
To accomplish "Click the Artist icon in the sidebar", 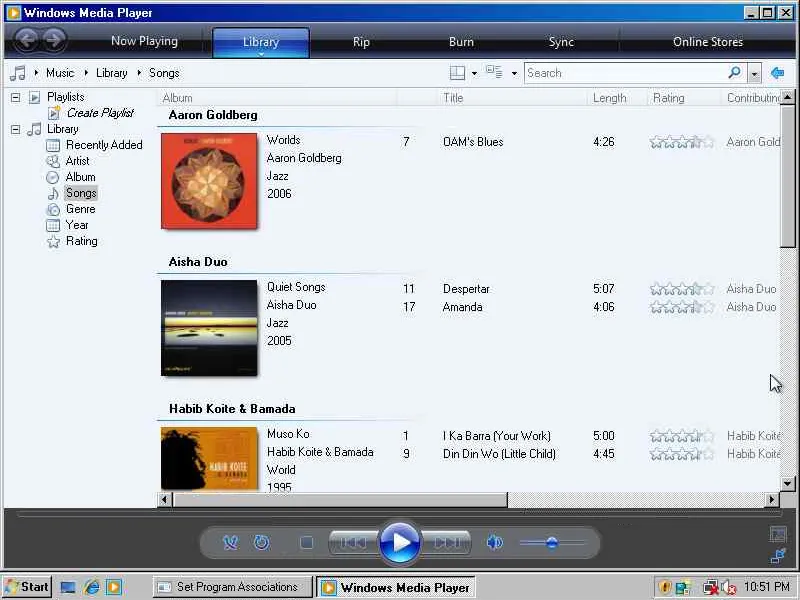I will coord(53,161).
